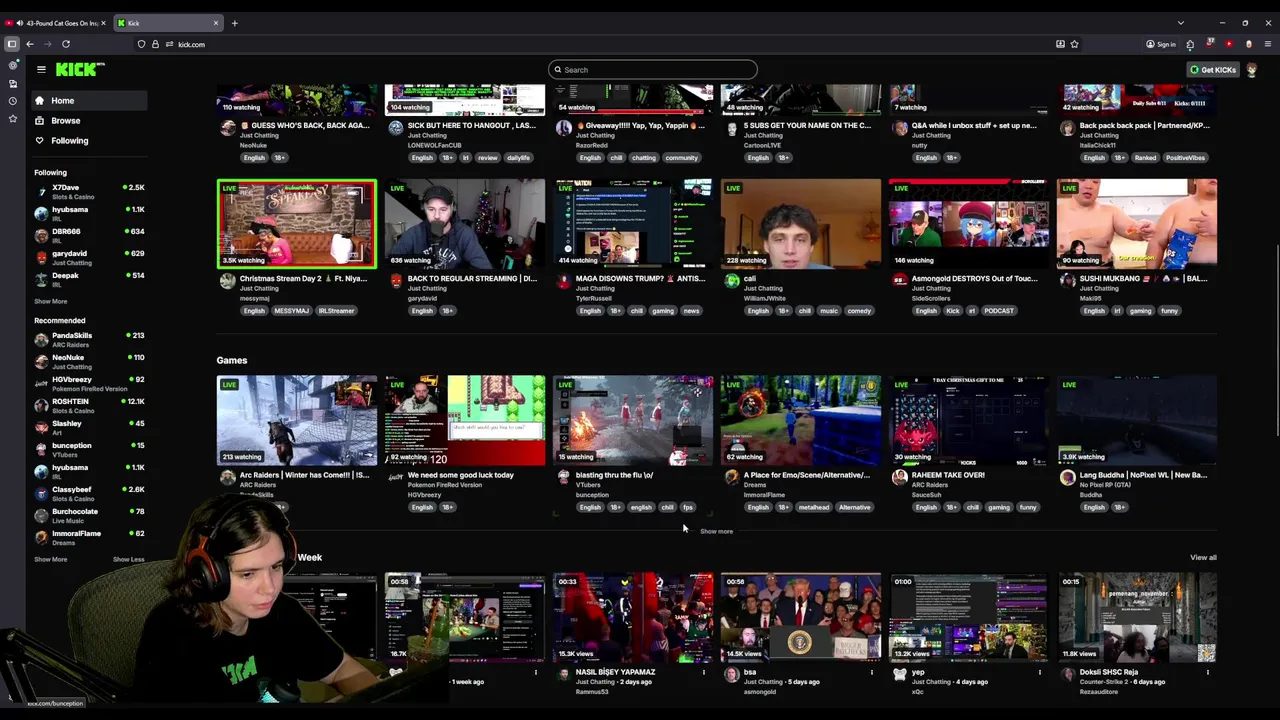Open the bookmarks star in browser sidebar

tap(12, 119)
